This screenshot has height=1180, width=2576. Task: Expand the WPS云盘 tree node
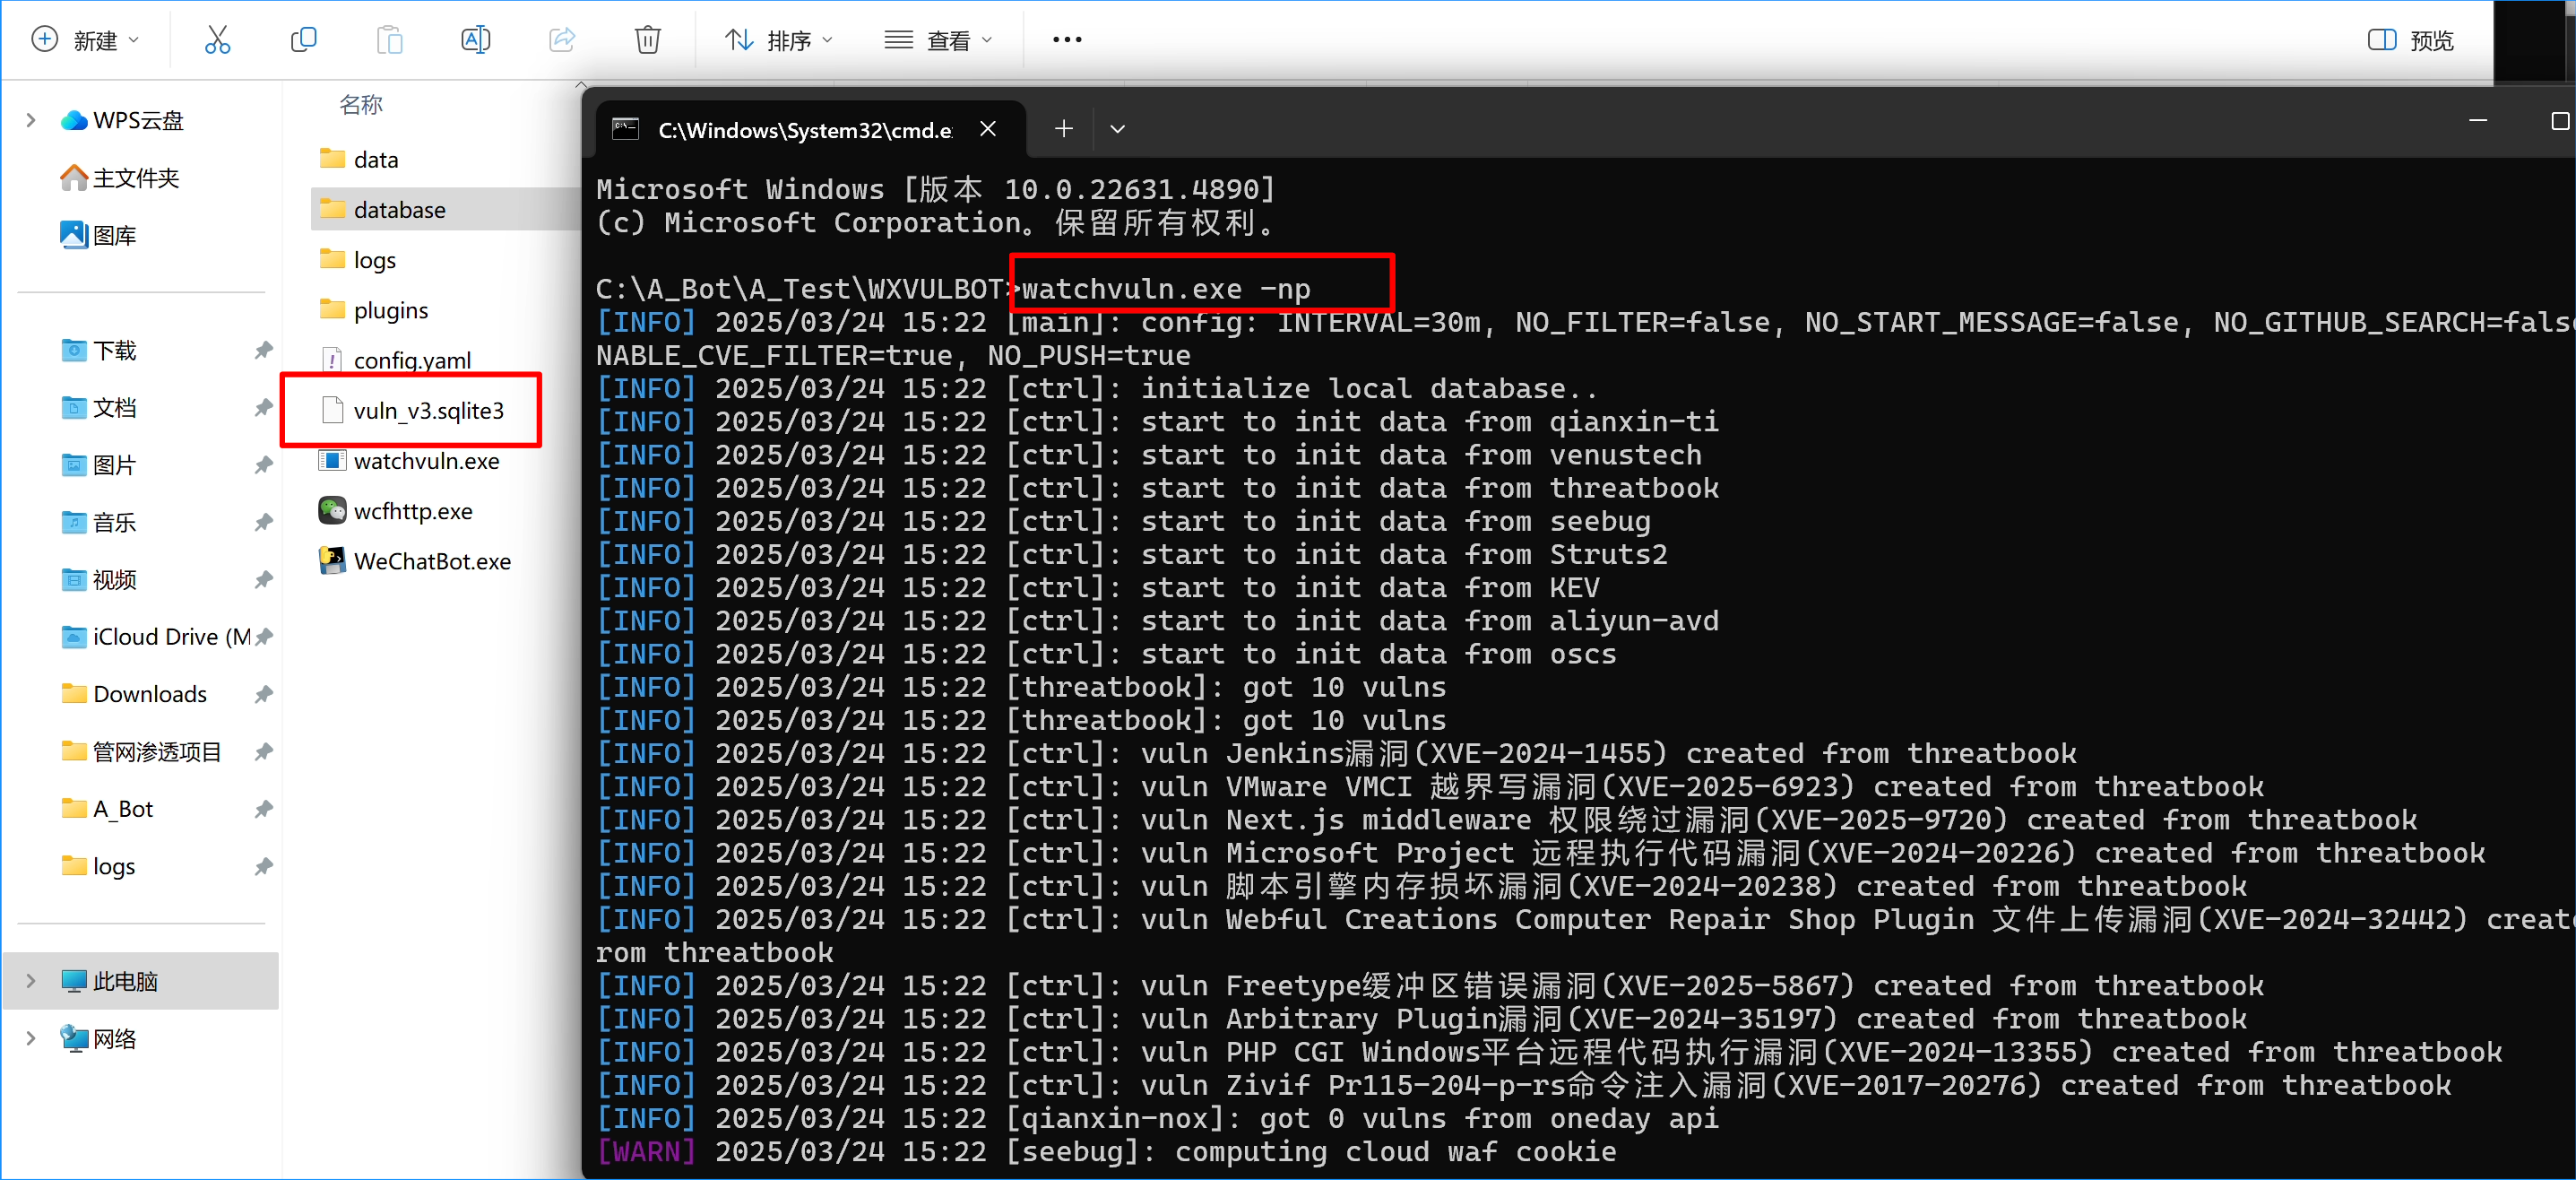point(31,120)
